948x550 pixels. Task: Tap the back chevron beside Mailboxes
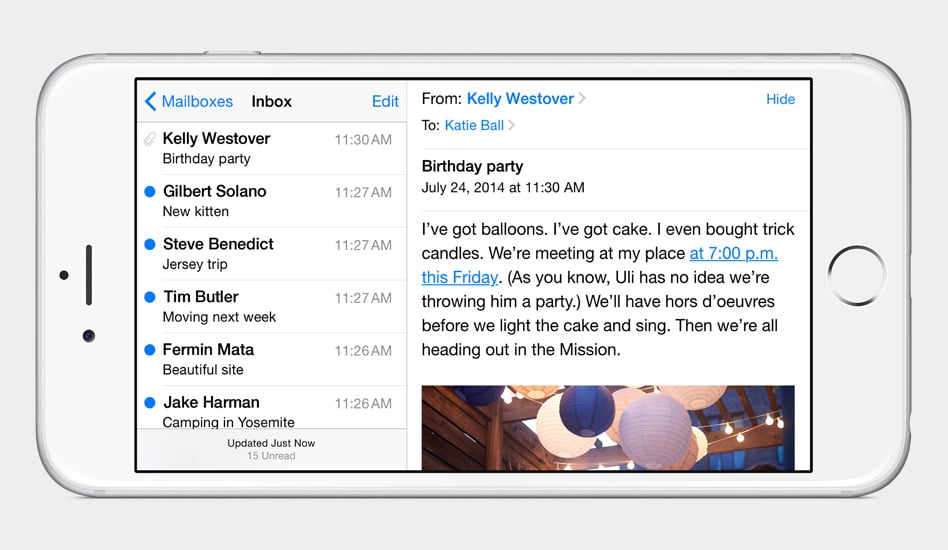[151, 102]
